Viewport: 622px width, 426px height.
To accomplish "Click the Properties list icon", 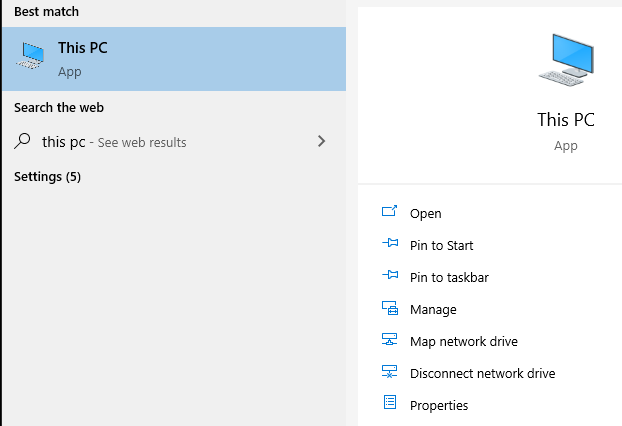I will pyautogui.click(x=390, y=402).
